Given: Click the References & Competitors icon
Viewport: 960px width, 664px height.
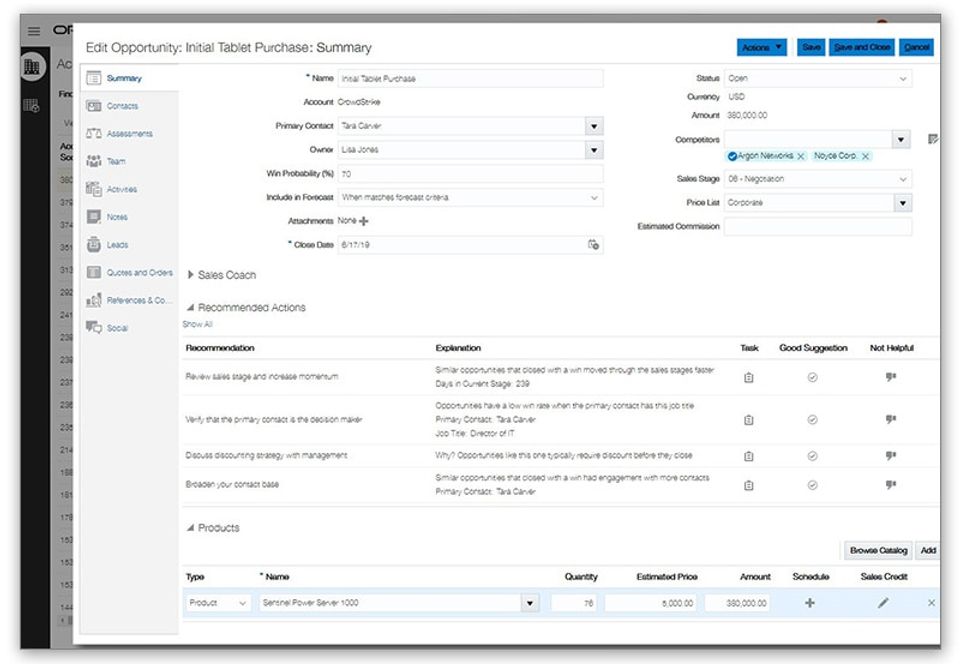Looking at the screenshot, I should point(94,300).
